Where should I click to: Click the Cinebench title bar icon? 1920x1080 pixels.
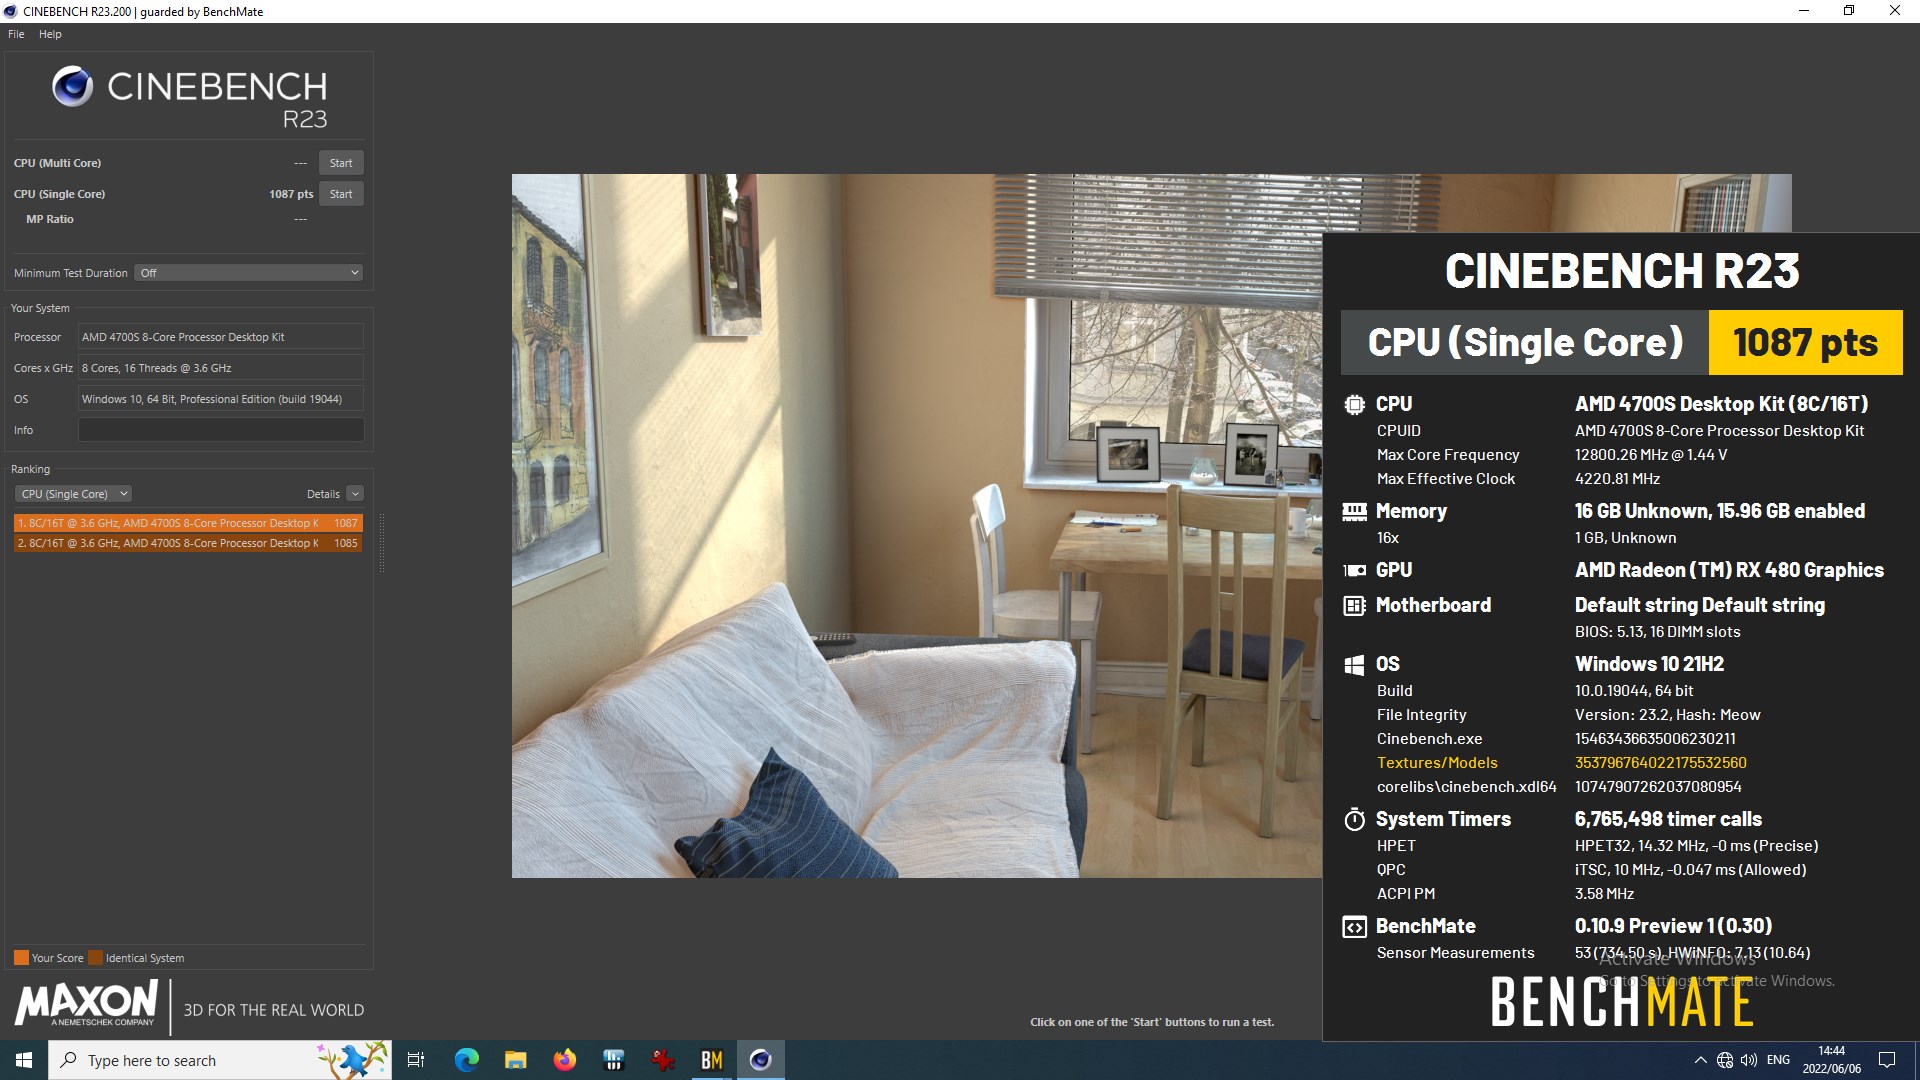click(x=11, y=12)
